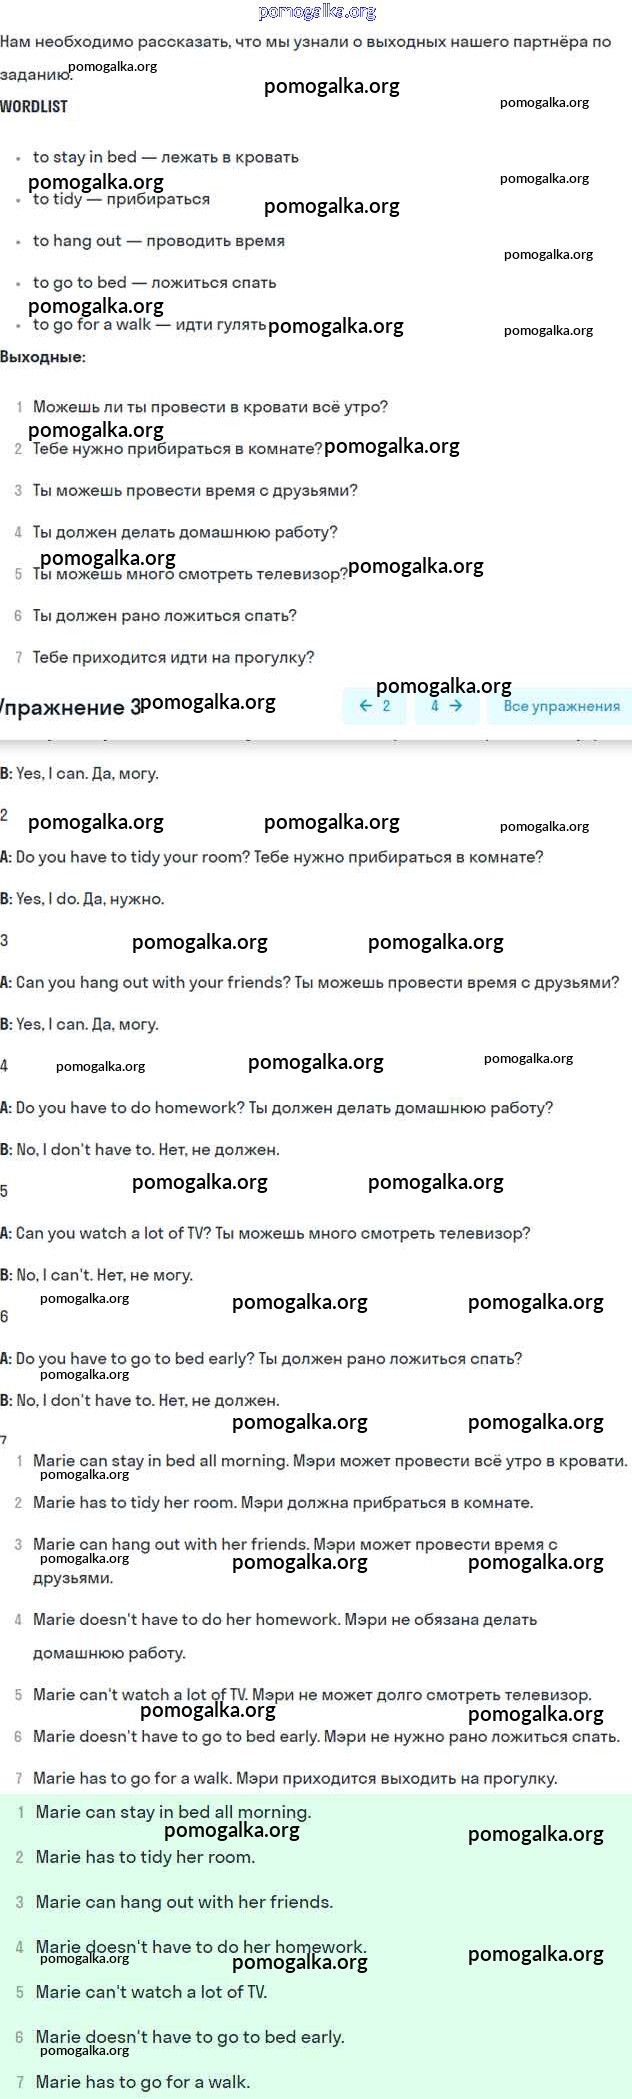Click green-box answer 'Marie can hang out with her friends.'

pos(184,1902)
